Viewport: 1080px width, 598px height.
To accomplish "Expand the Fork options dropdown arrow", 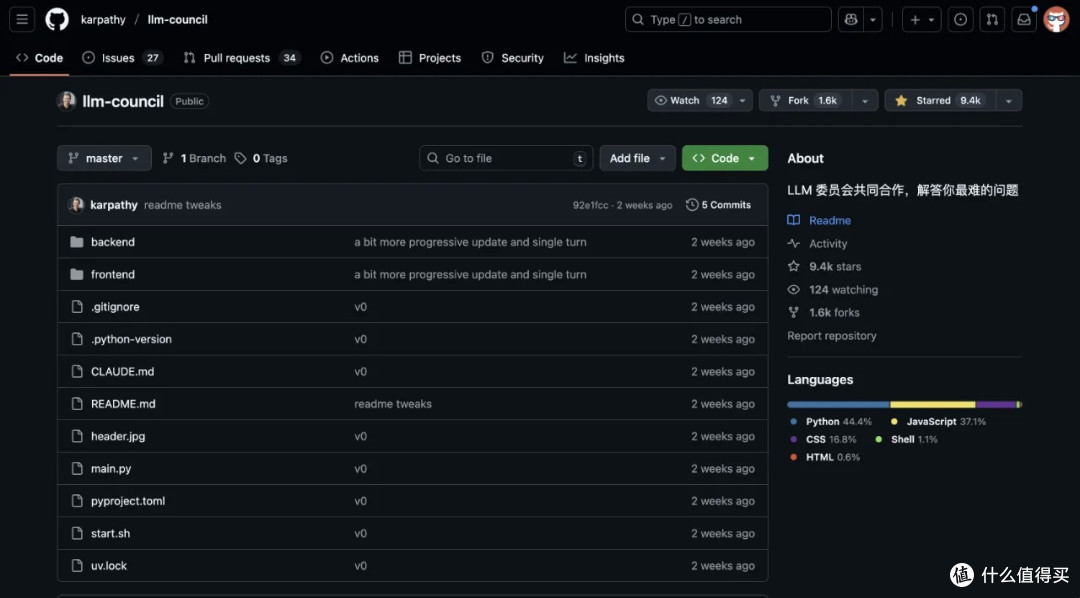I will coord(865,101).
